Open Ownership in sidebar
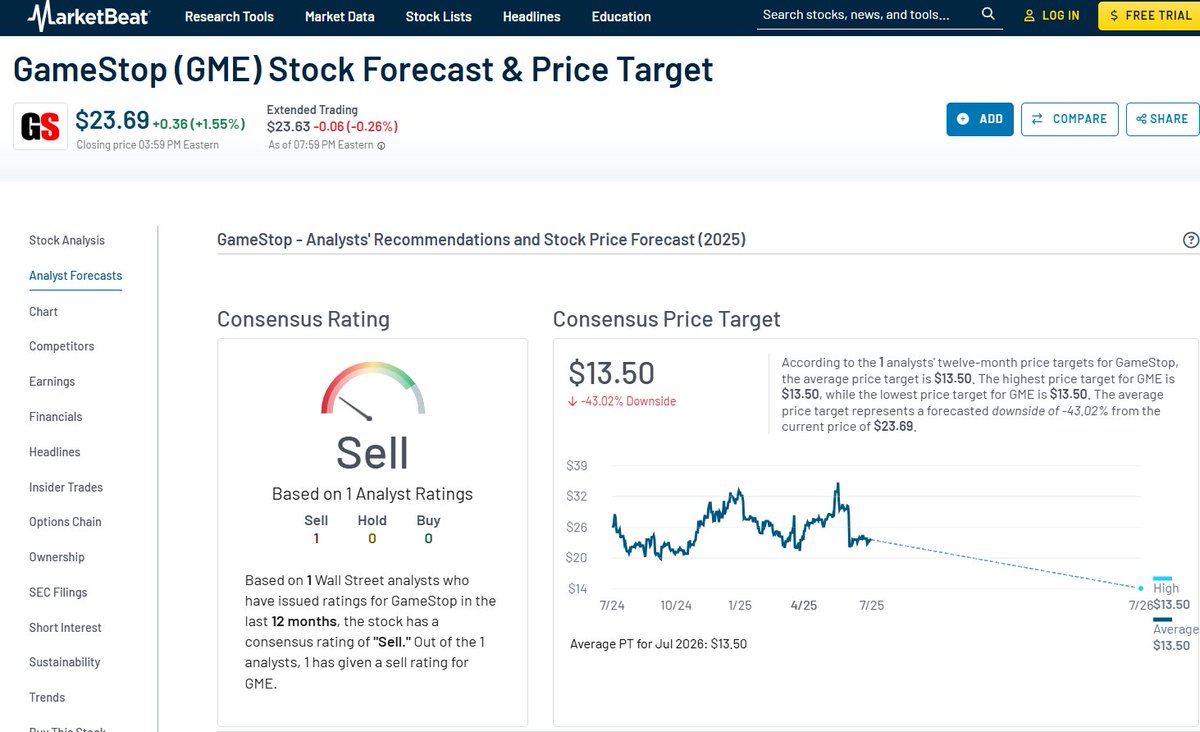Viewport: 1200px width, 732px height. coord(57,557)
